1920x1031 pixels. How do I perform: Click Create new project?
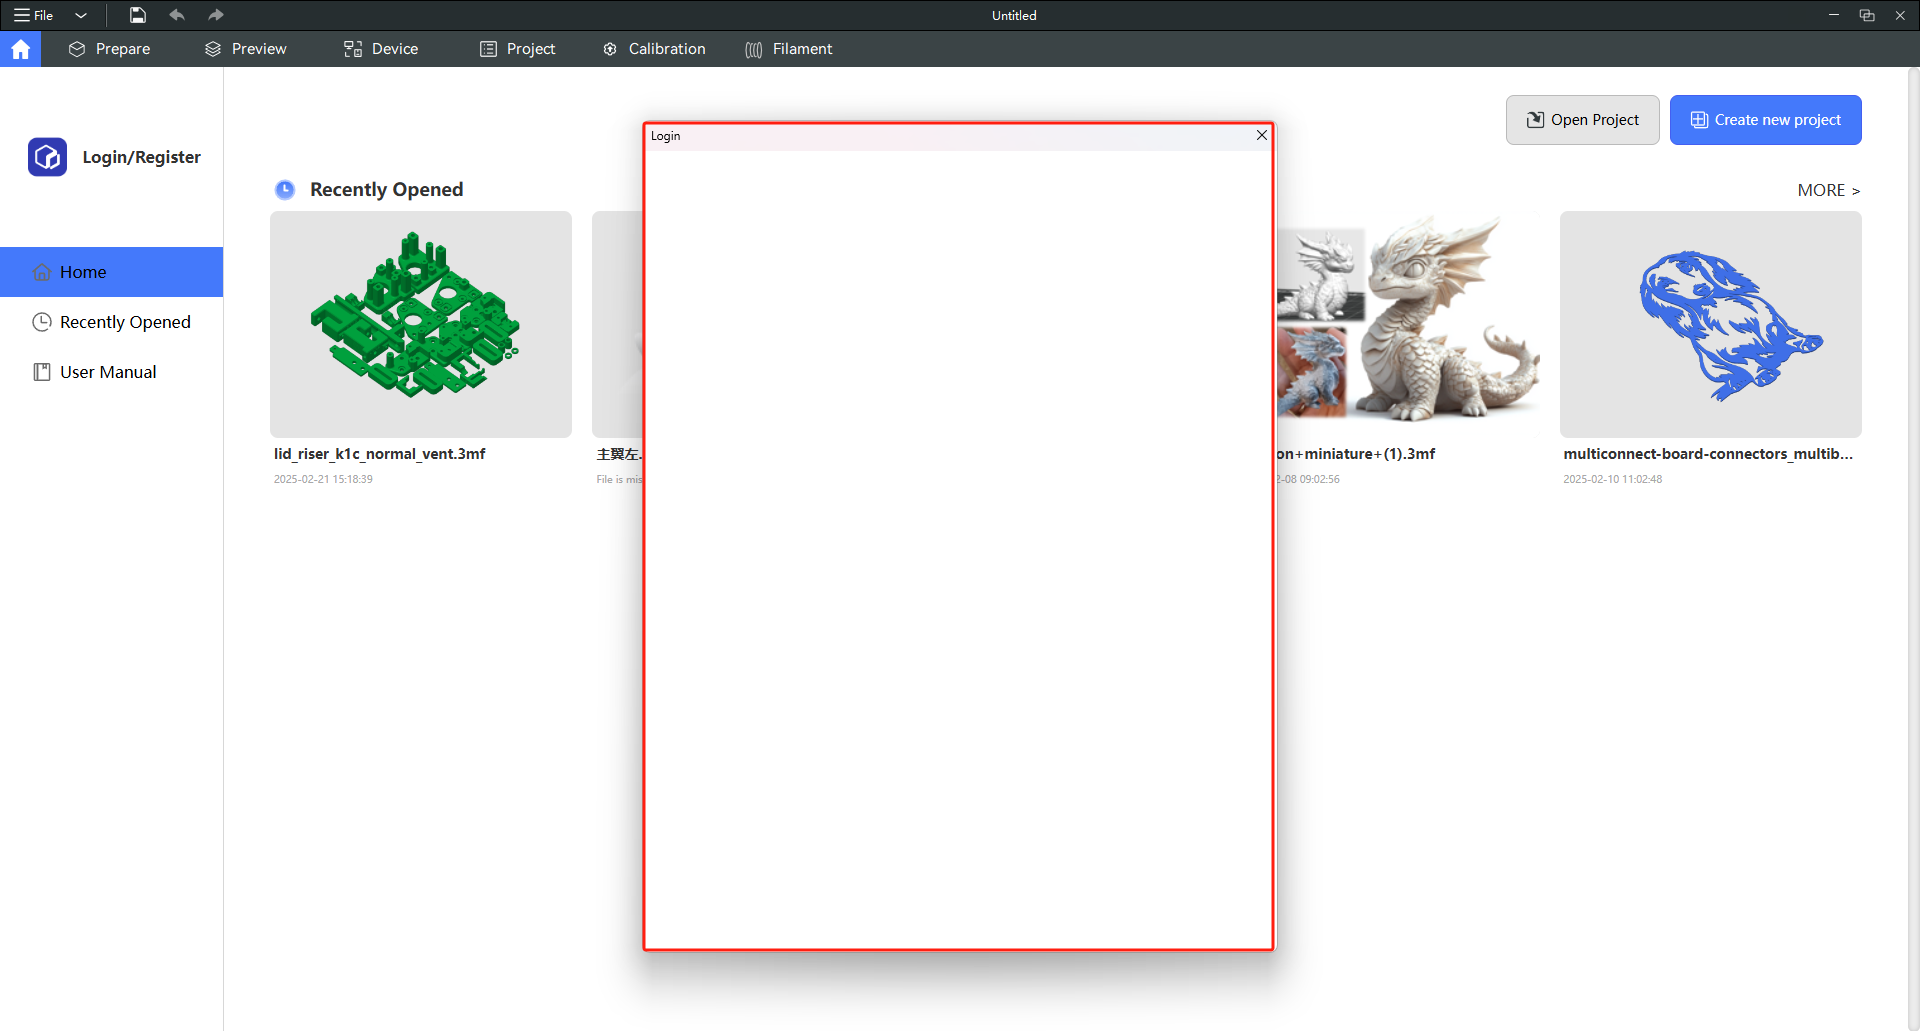1765,119
